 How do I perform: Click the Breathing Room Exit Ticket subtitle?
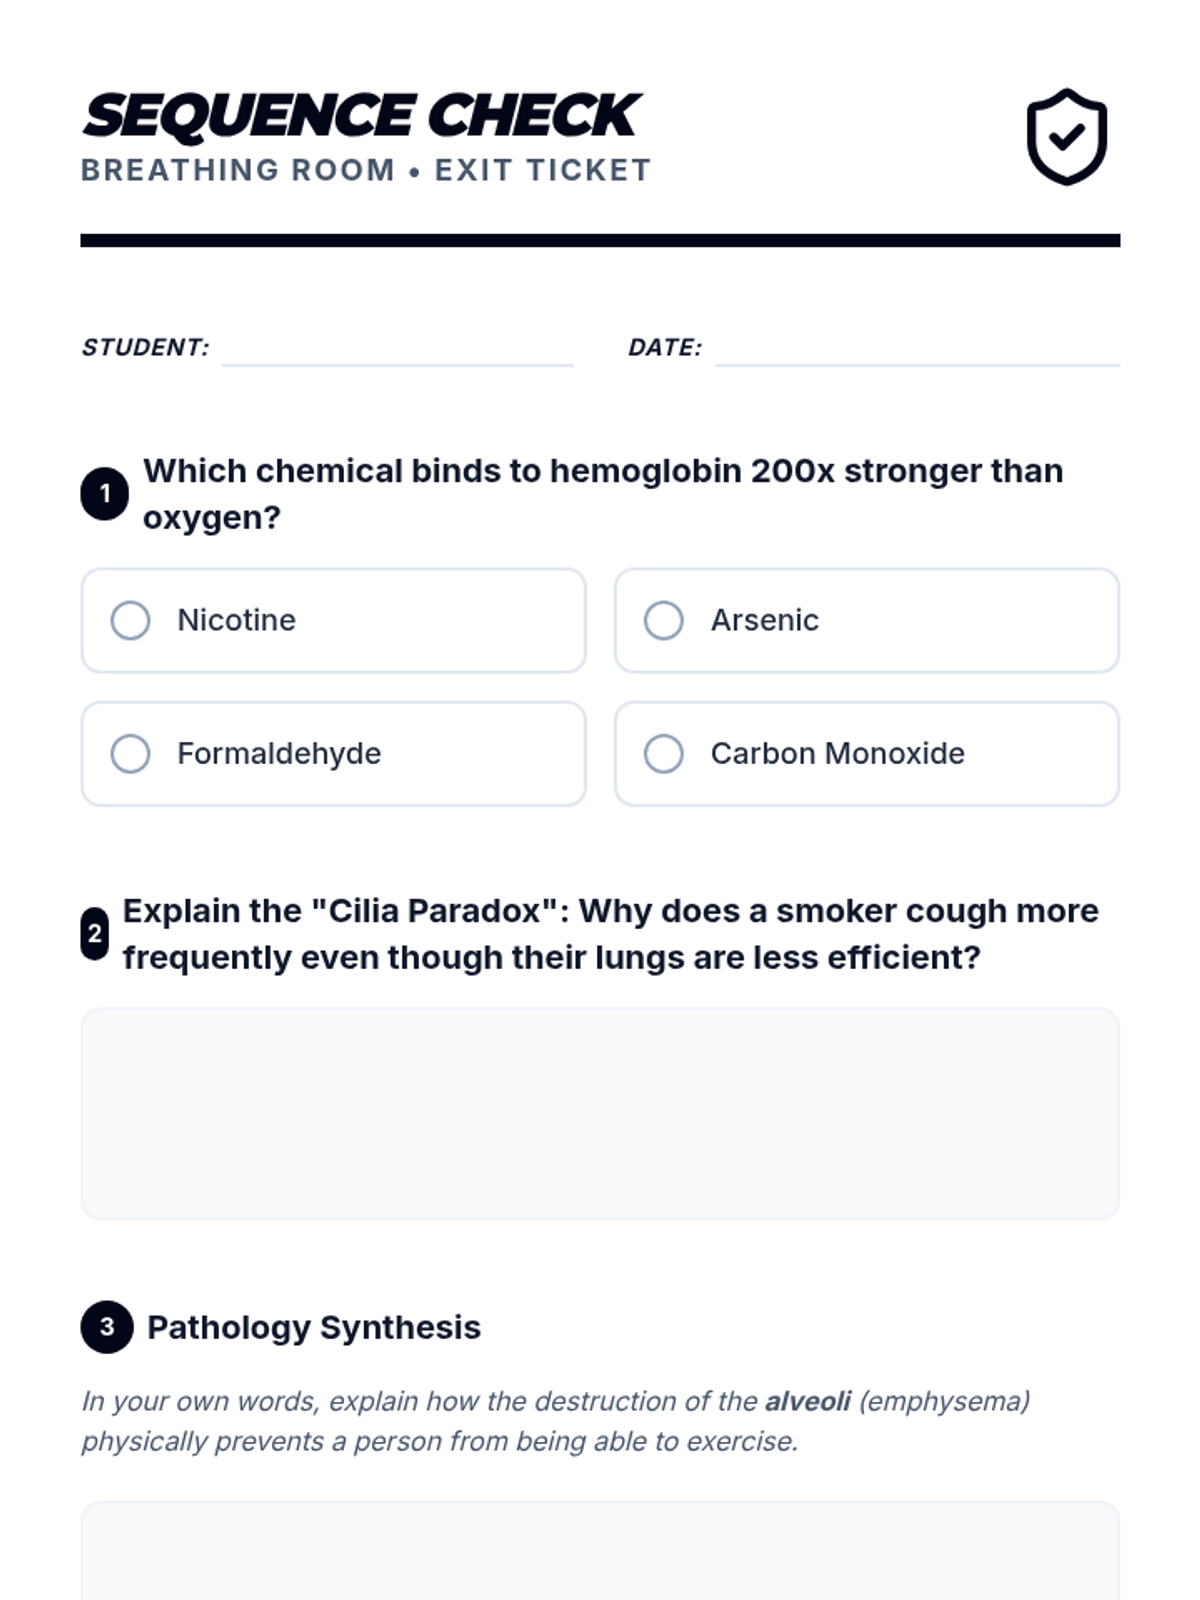click(365, 170)
